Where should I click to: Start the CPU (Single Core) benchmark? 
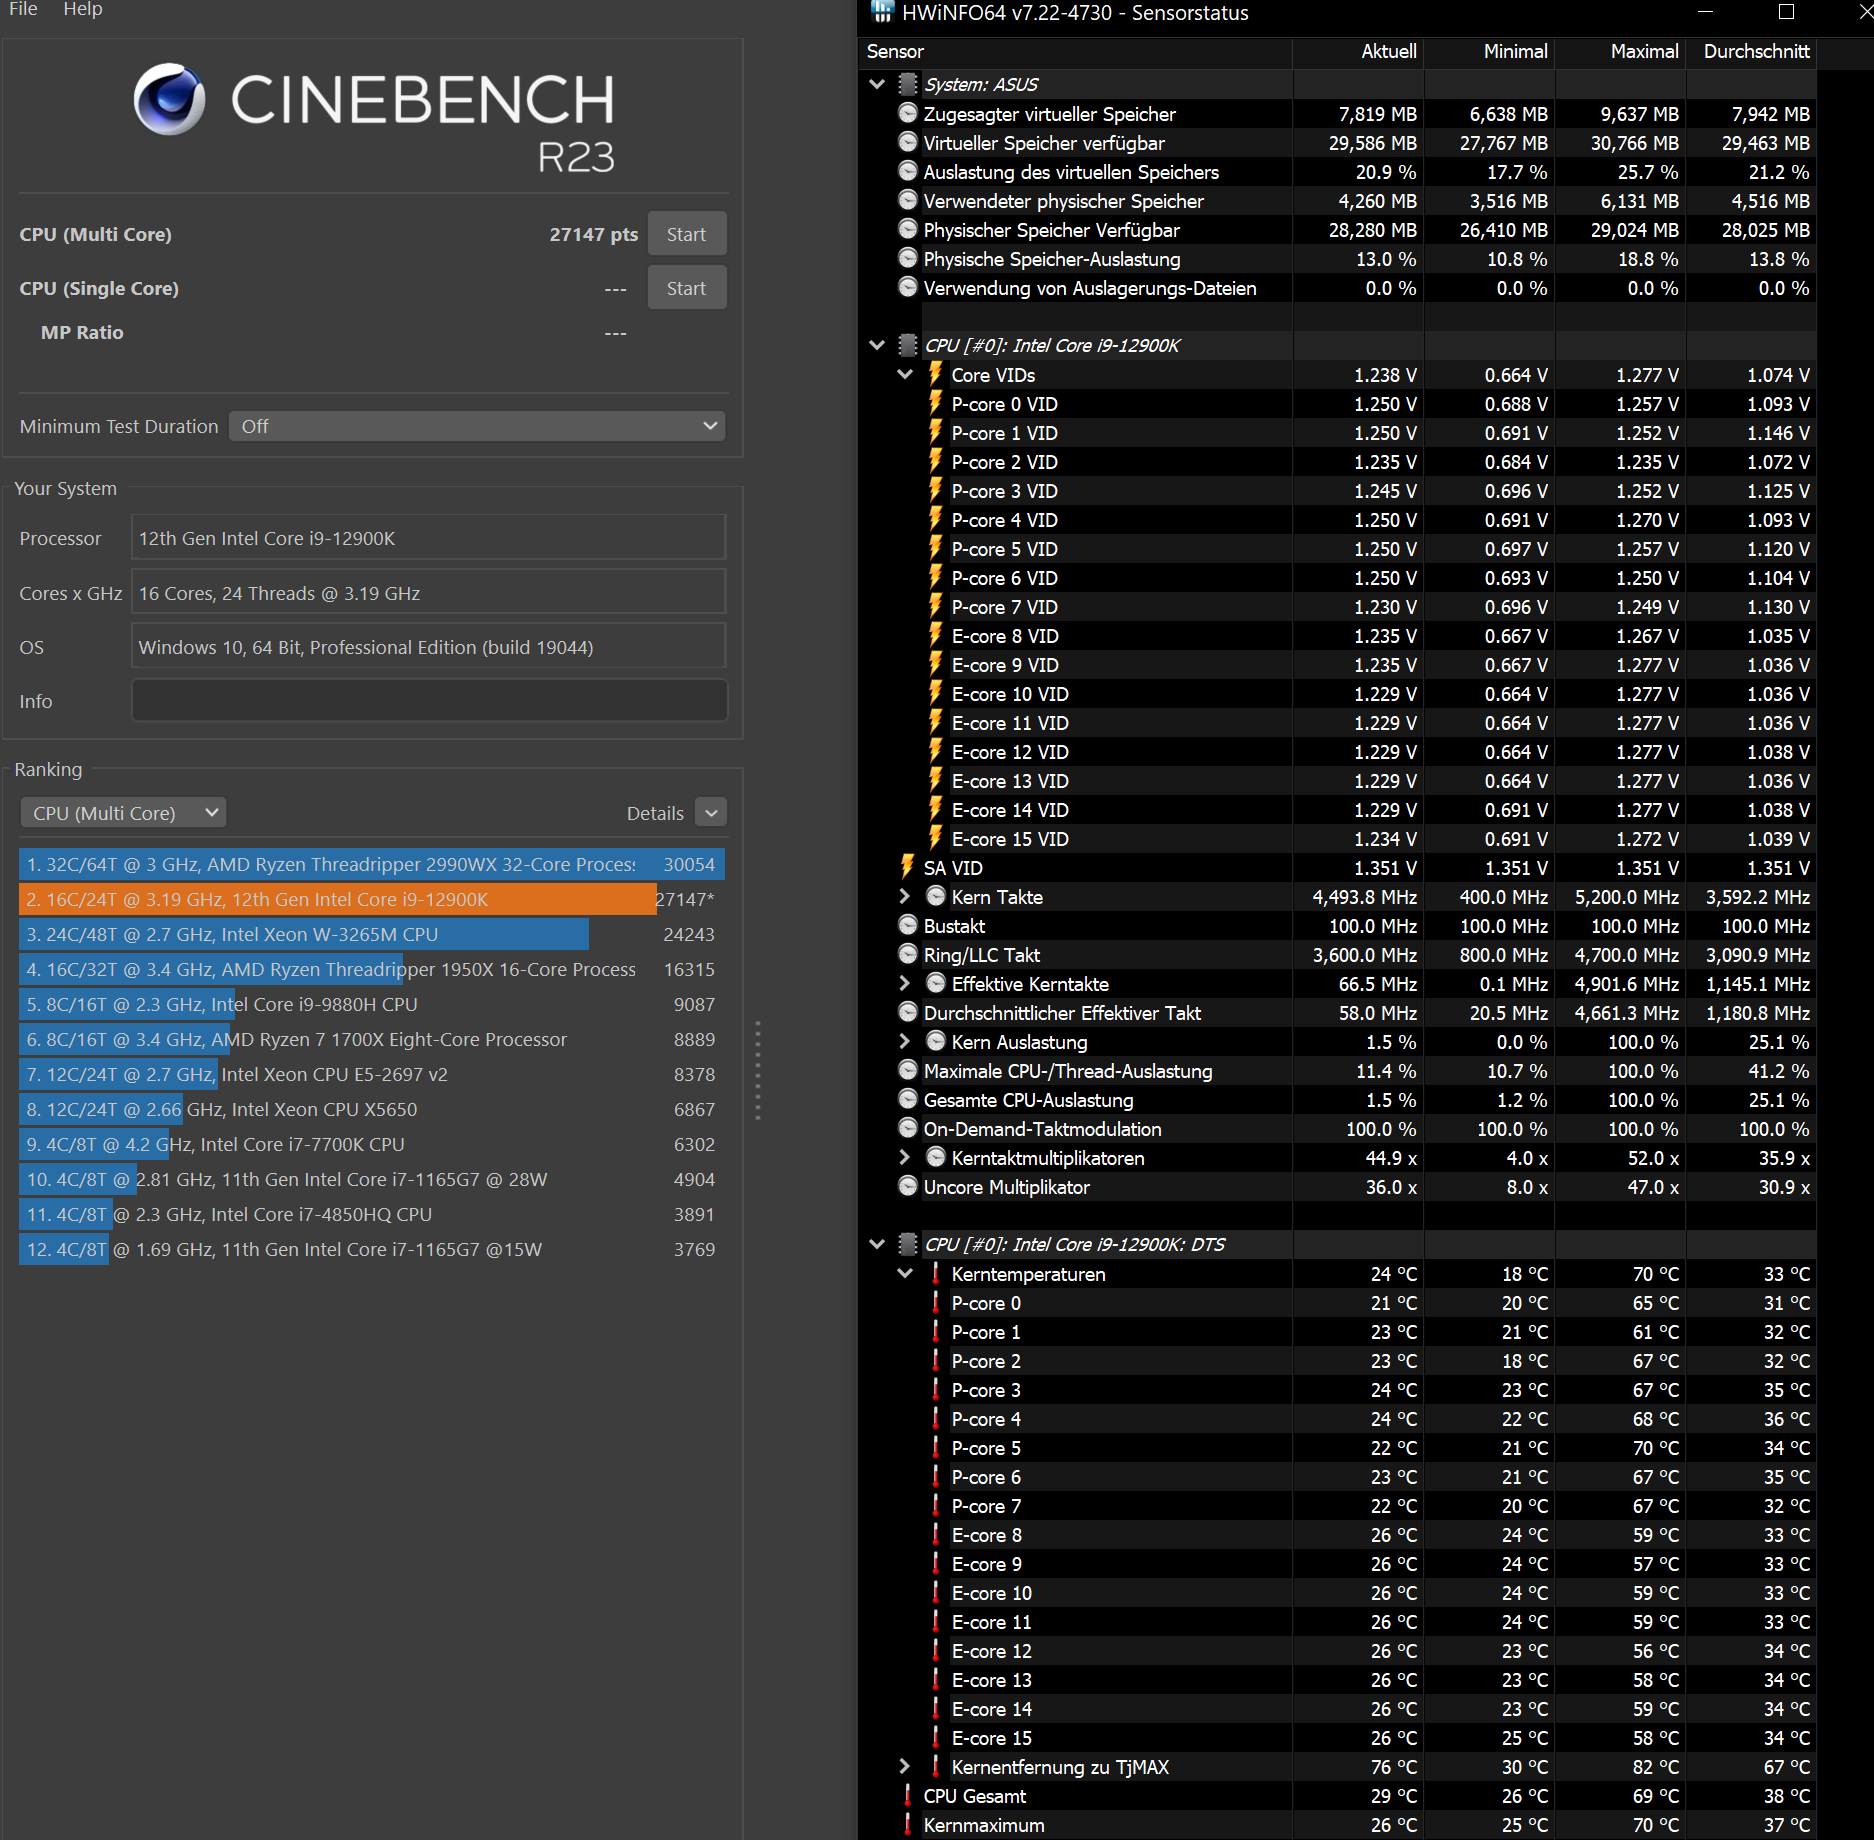point(686,288)
